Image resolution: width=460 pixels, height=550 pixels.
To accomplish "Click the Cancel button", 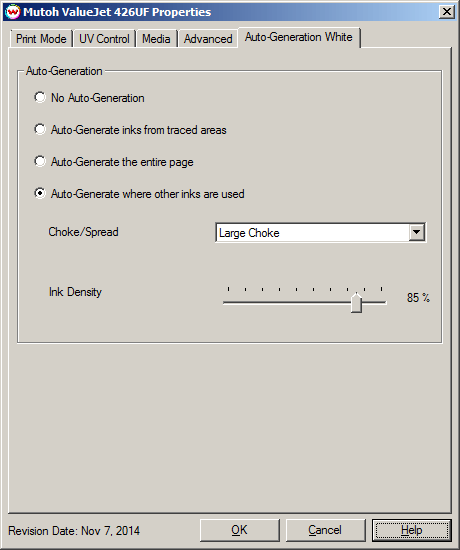I will [x=325, y=530].
